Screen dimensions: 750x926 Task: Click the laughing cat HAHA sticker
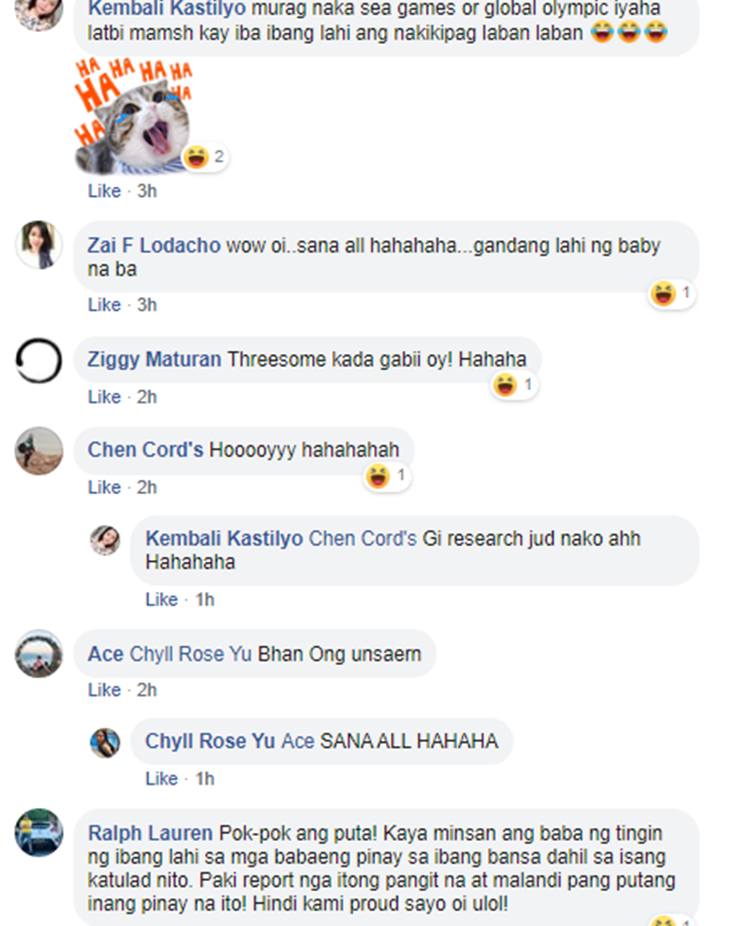click(133, 116)
